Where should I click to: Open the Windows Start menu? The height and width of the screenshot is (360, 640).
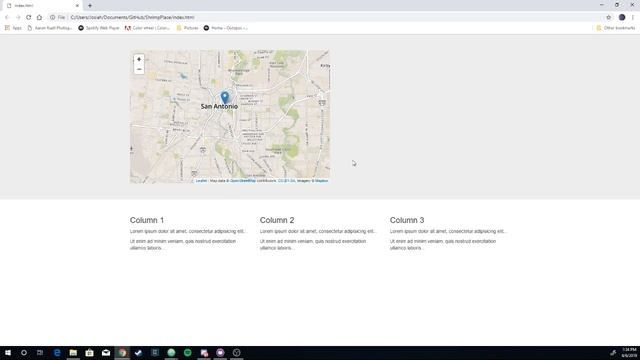coord(7,353)
